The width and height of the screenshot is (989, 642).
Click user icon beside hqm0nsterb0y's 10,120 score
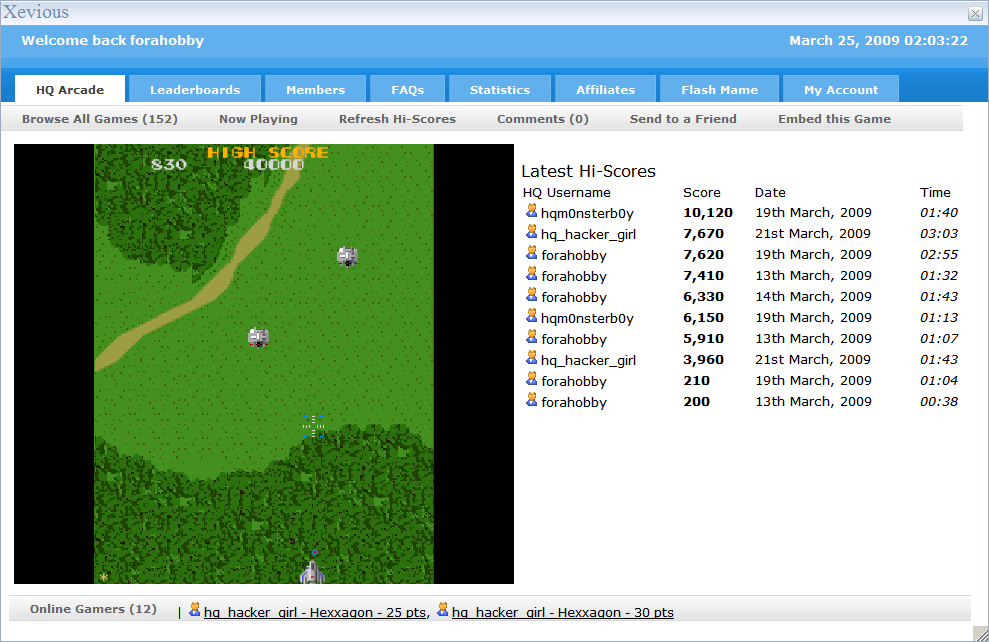pyautogui.click(x=531, y=211)
